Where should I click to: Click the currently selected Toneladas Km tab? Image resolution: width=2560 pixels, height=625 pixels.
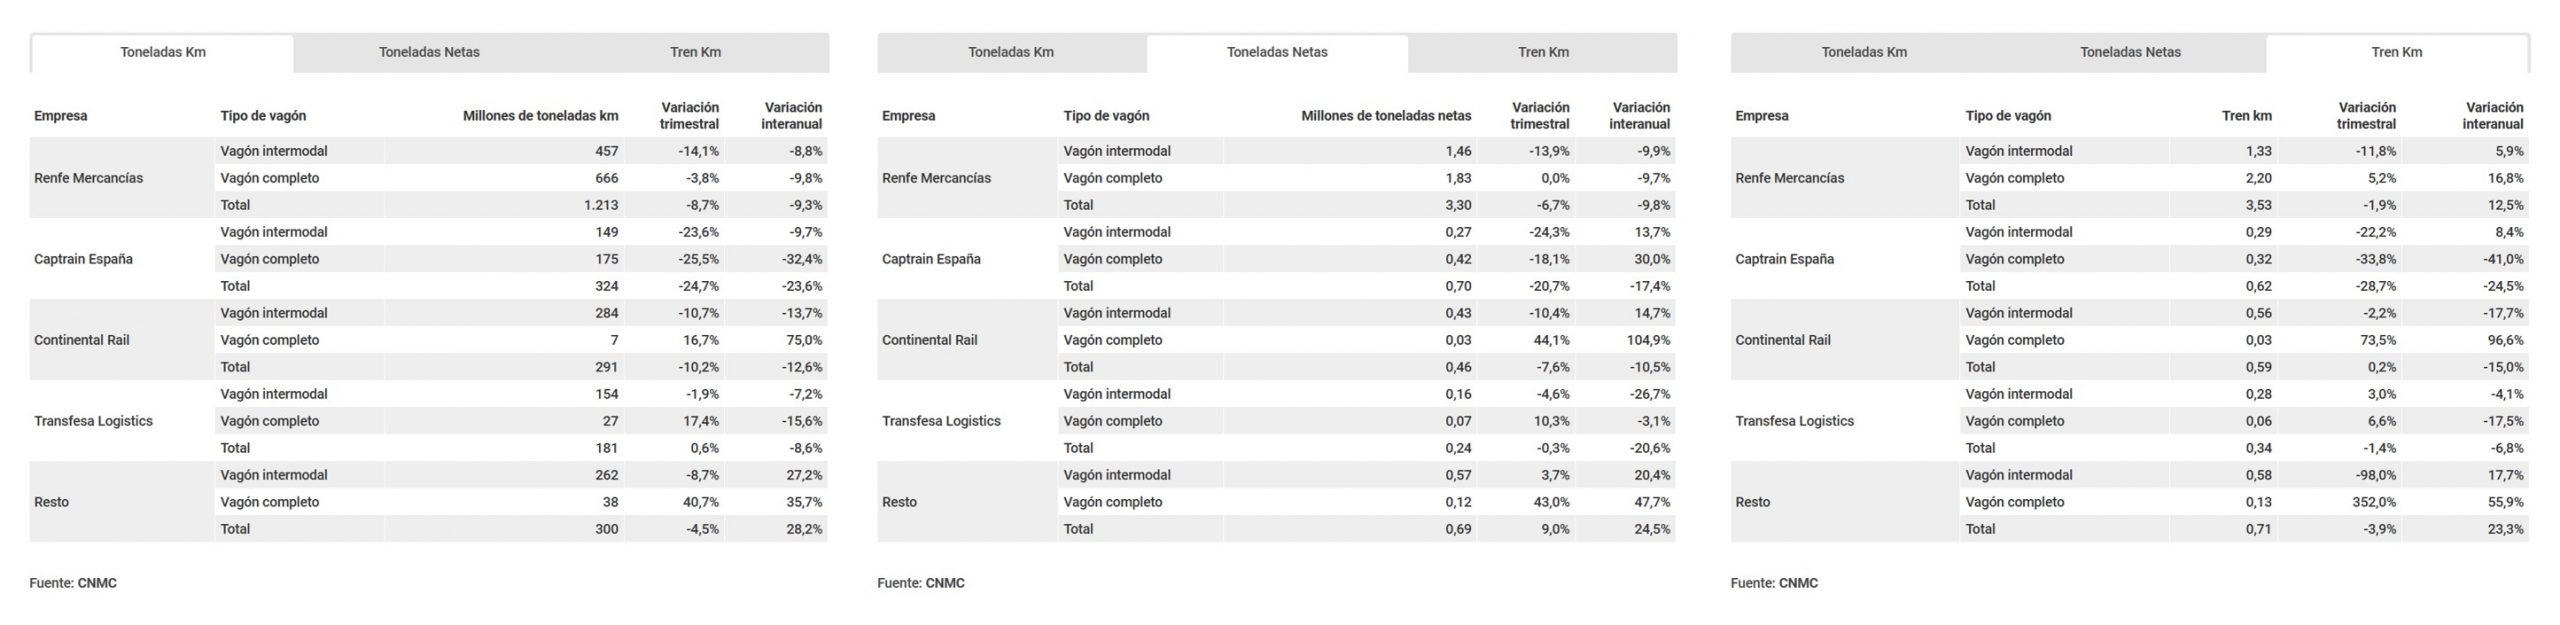point(163,52)
